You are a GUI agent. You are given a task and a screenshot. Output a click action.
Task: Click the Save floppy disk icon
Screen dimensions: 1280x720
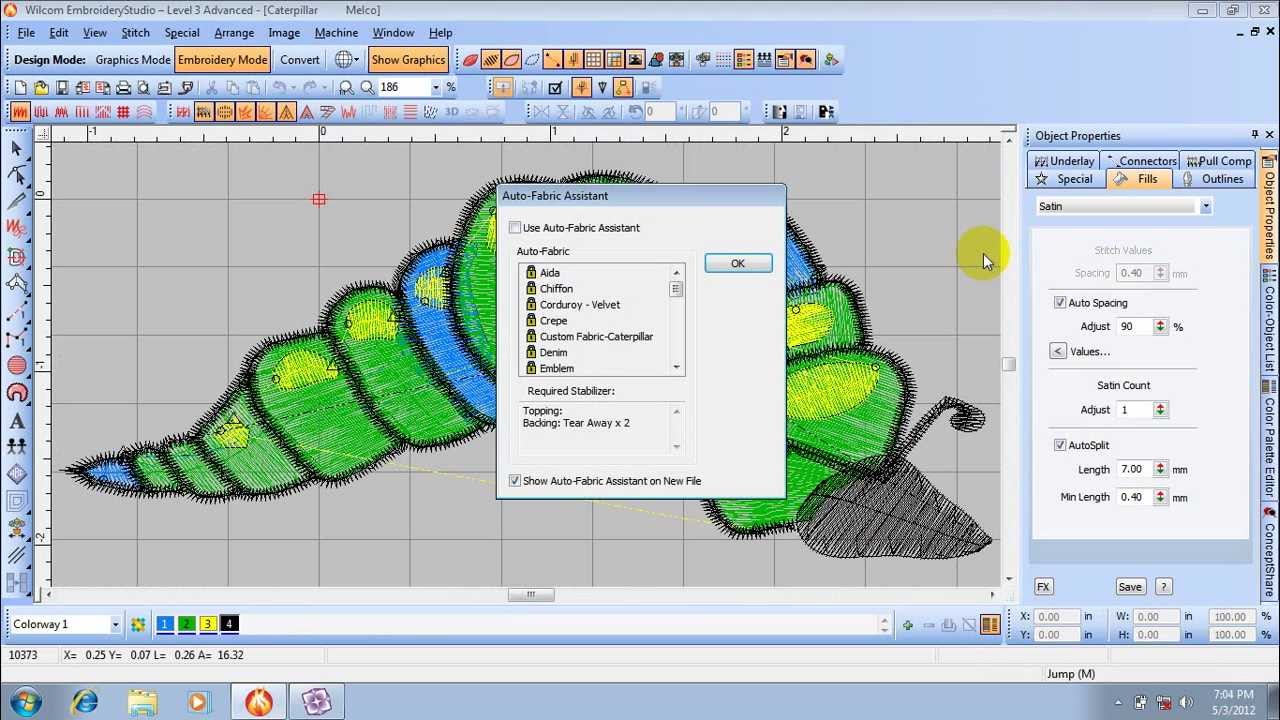62,87
